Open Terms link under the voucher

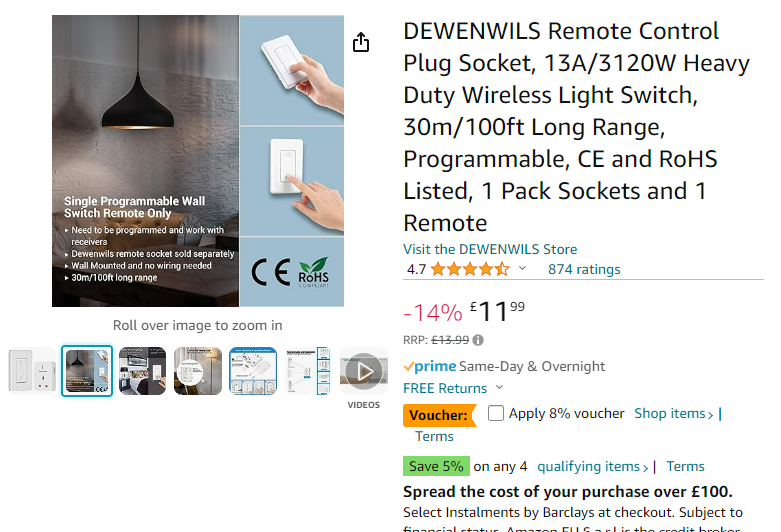(434, 436)
